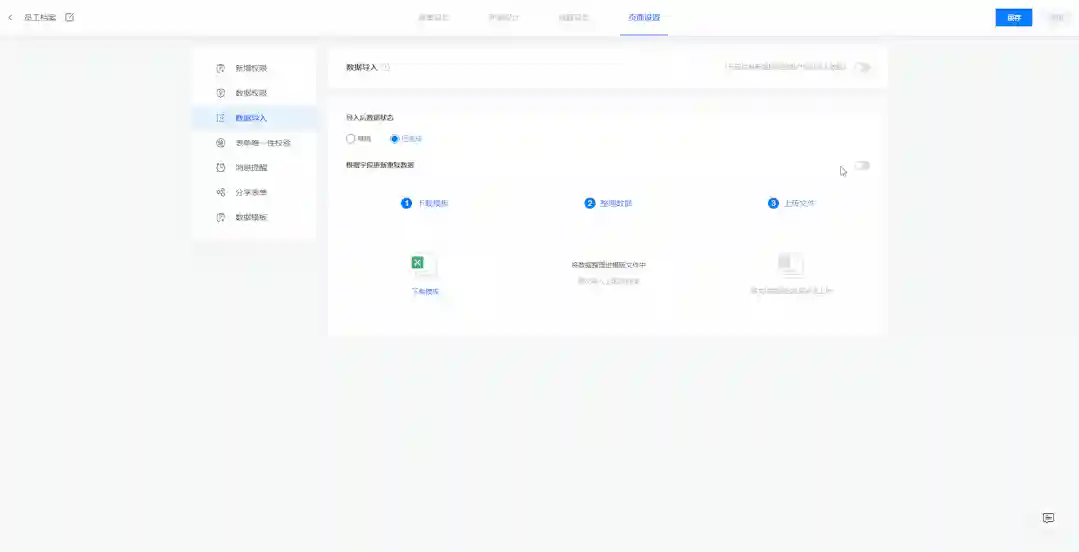Image resolution: width=1079 pixels, height=552 pixels.
Task: Open 数据模板 in the left sidebar
Action: (x=251, y=217)
